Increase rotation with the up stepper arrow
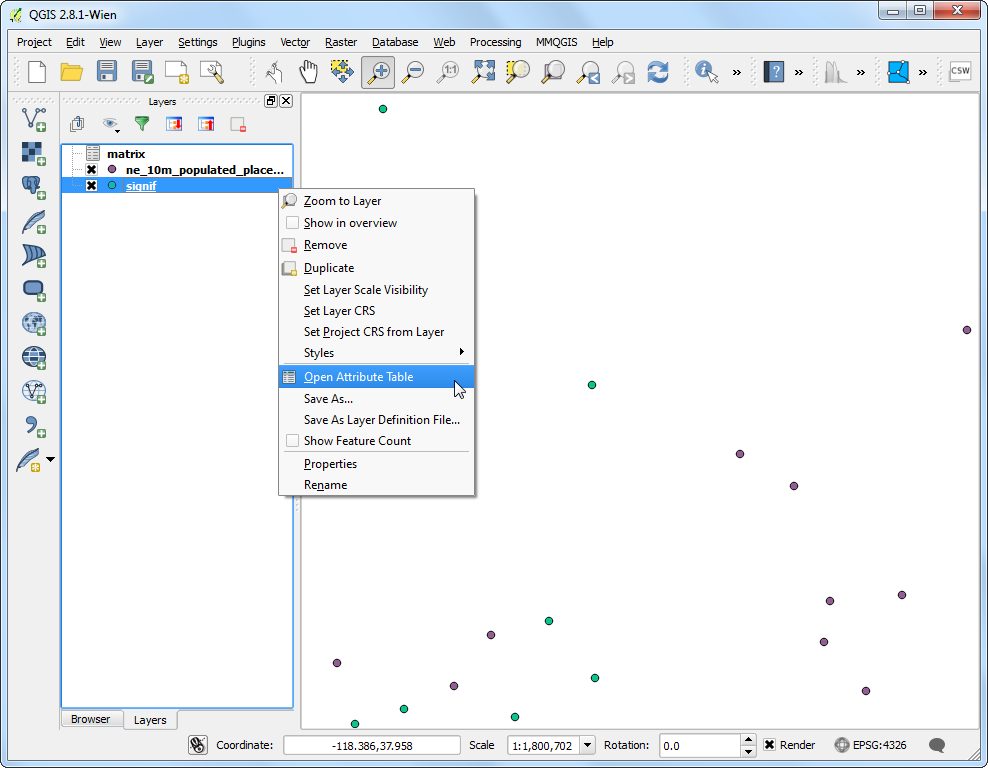 748,740
